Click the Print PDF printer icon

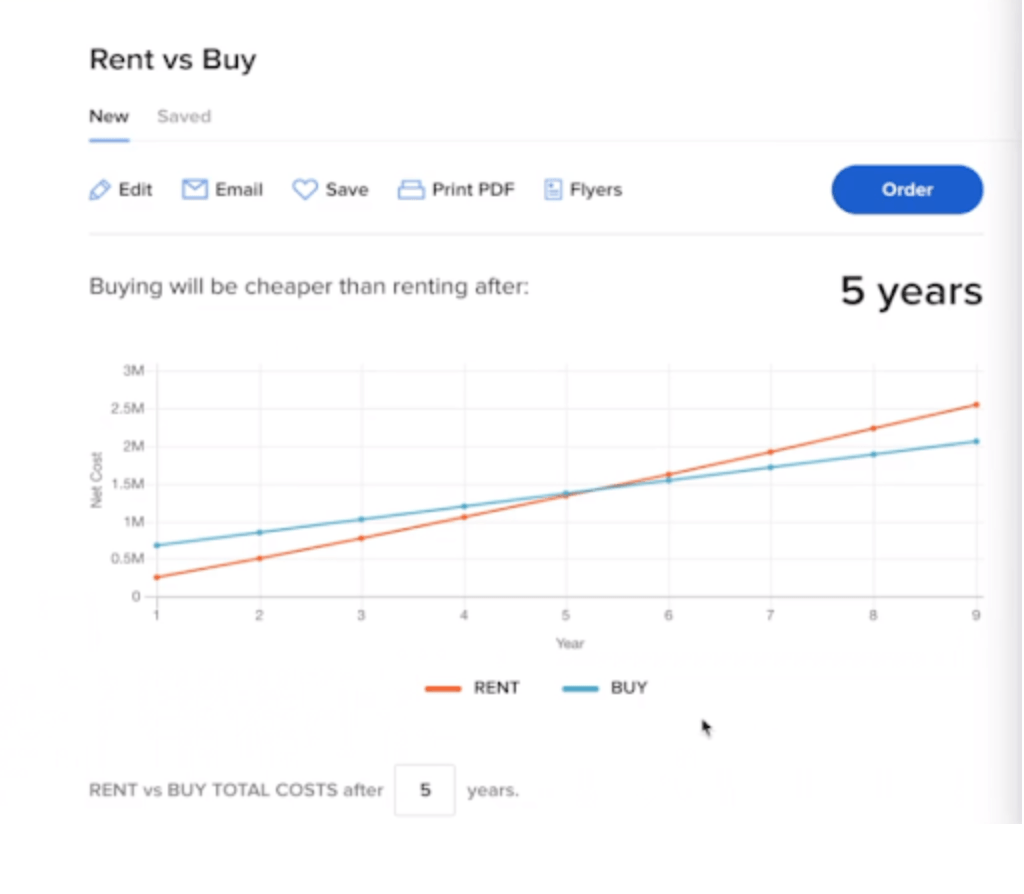point(411,190)
